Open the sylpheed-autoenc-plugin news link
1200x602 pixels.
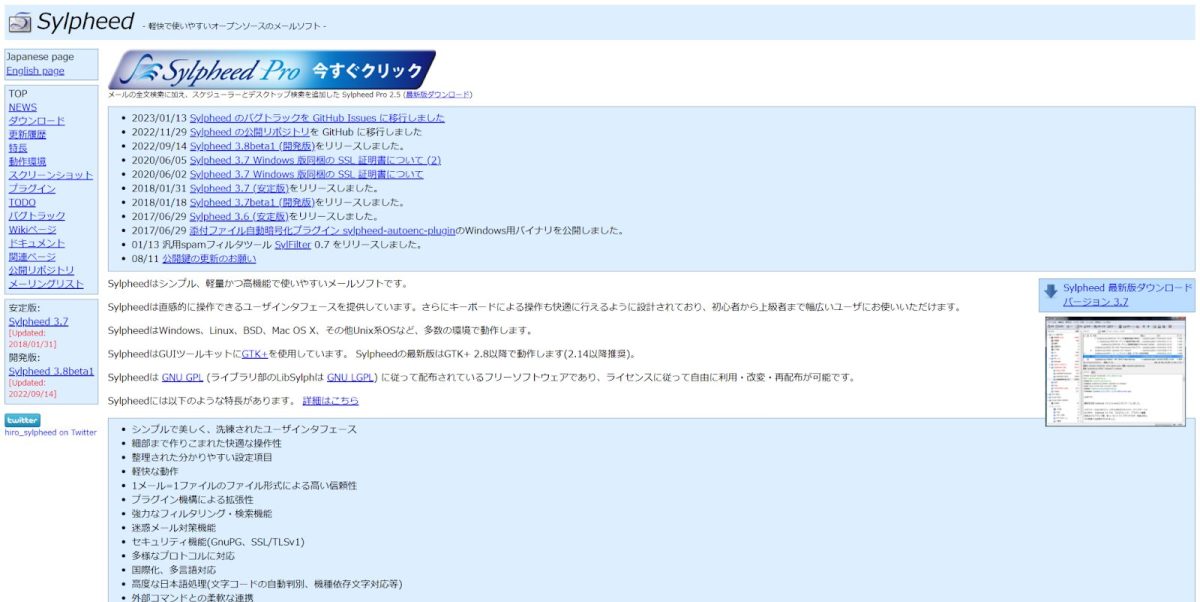pos(322,230)
